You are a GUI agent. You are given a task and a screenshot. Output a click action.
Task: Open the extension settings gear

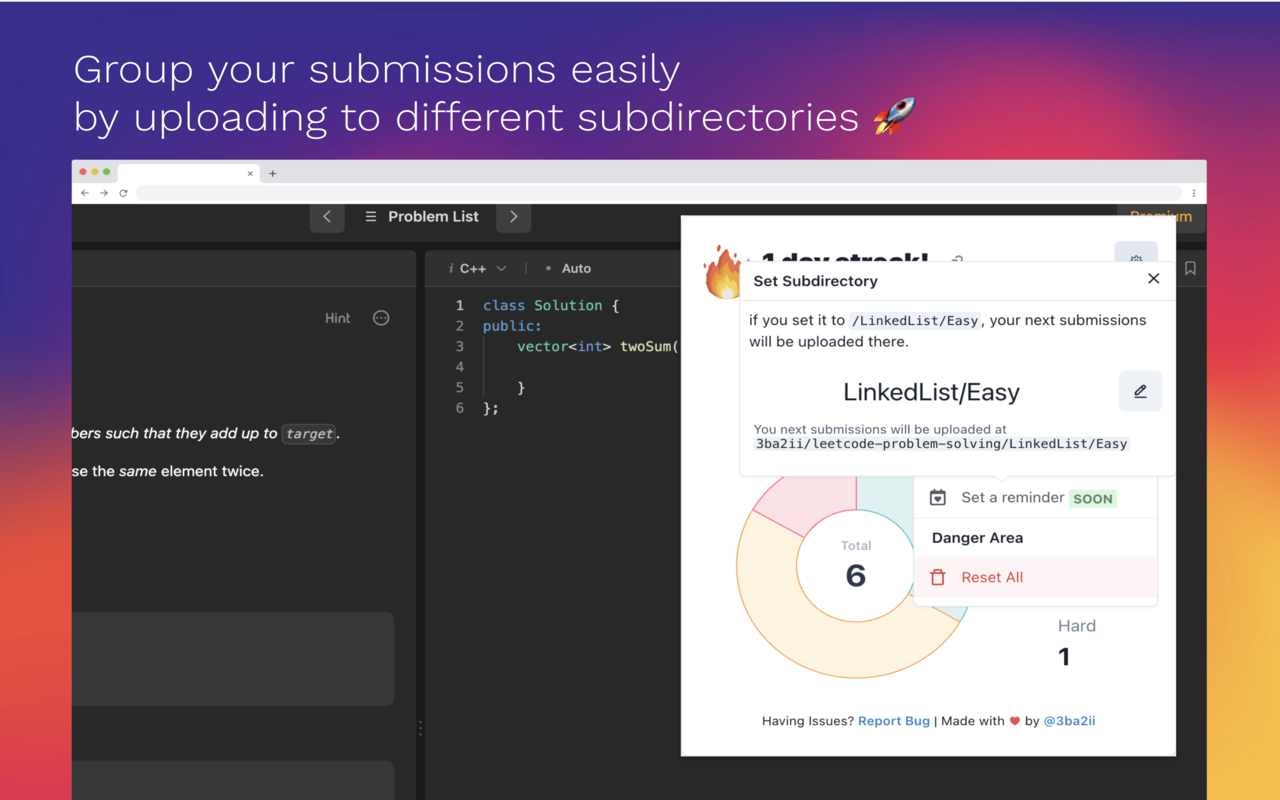1136,259
